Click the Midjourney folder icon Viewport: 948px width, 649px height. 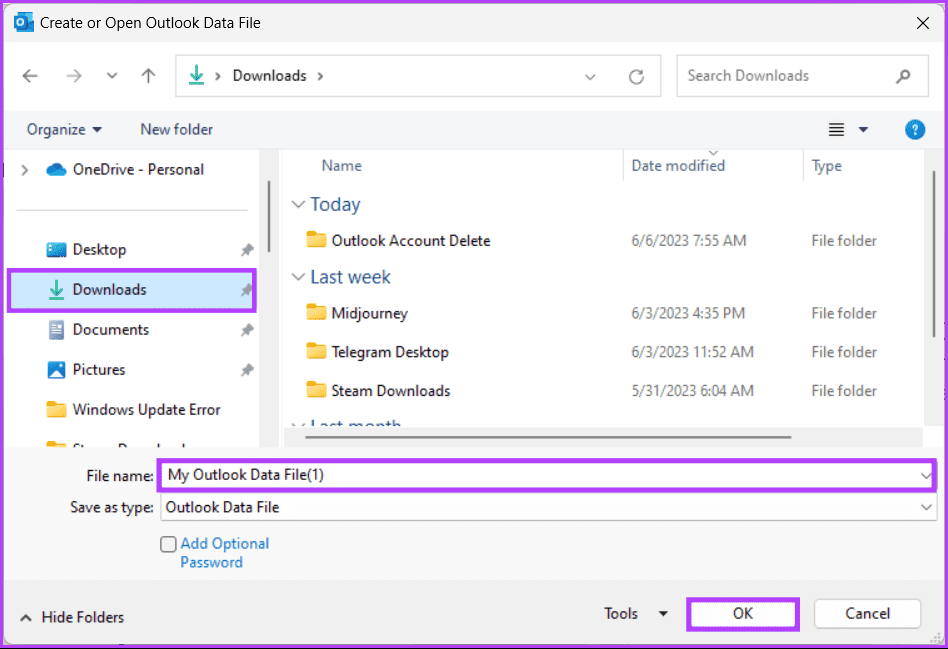[x=316, y=312]
